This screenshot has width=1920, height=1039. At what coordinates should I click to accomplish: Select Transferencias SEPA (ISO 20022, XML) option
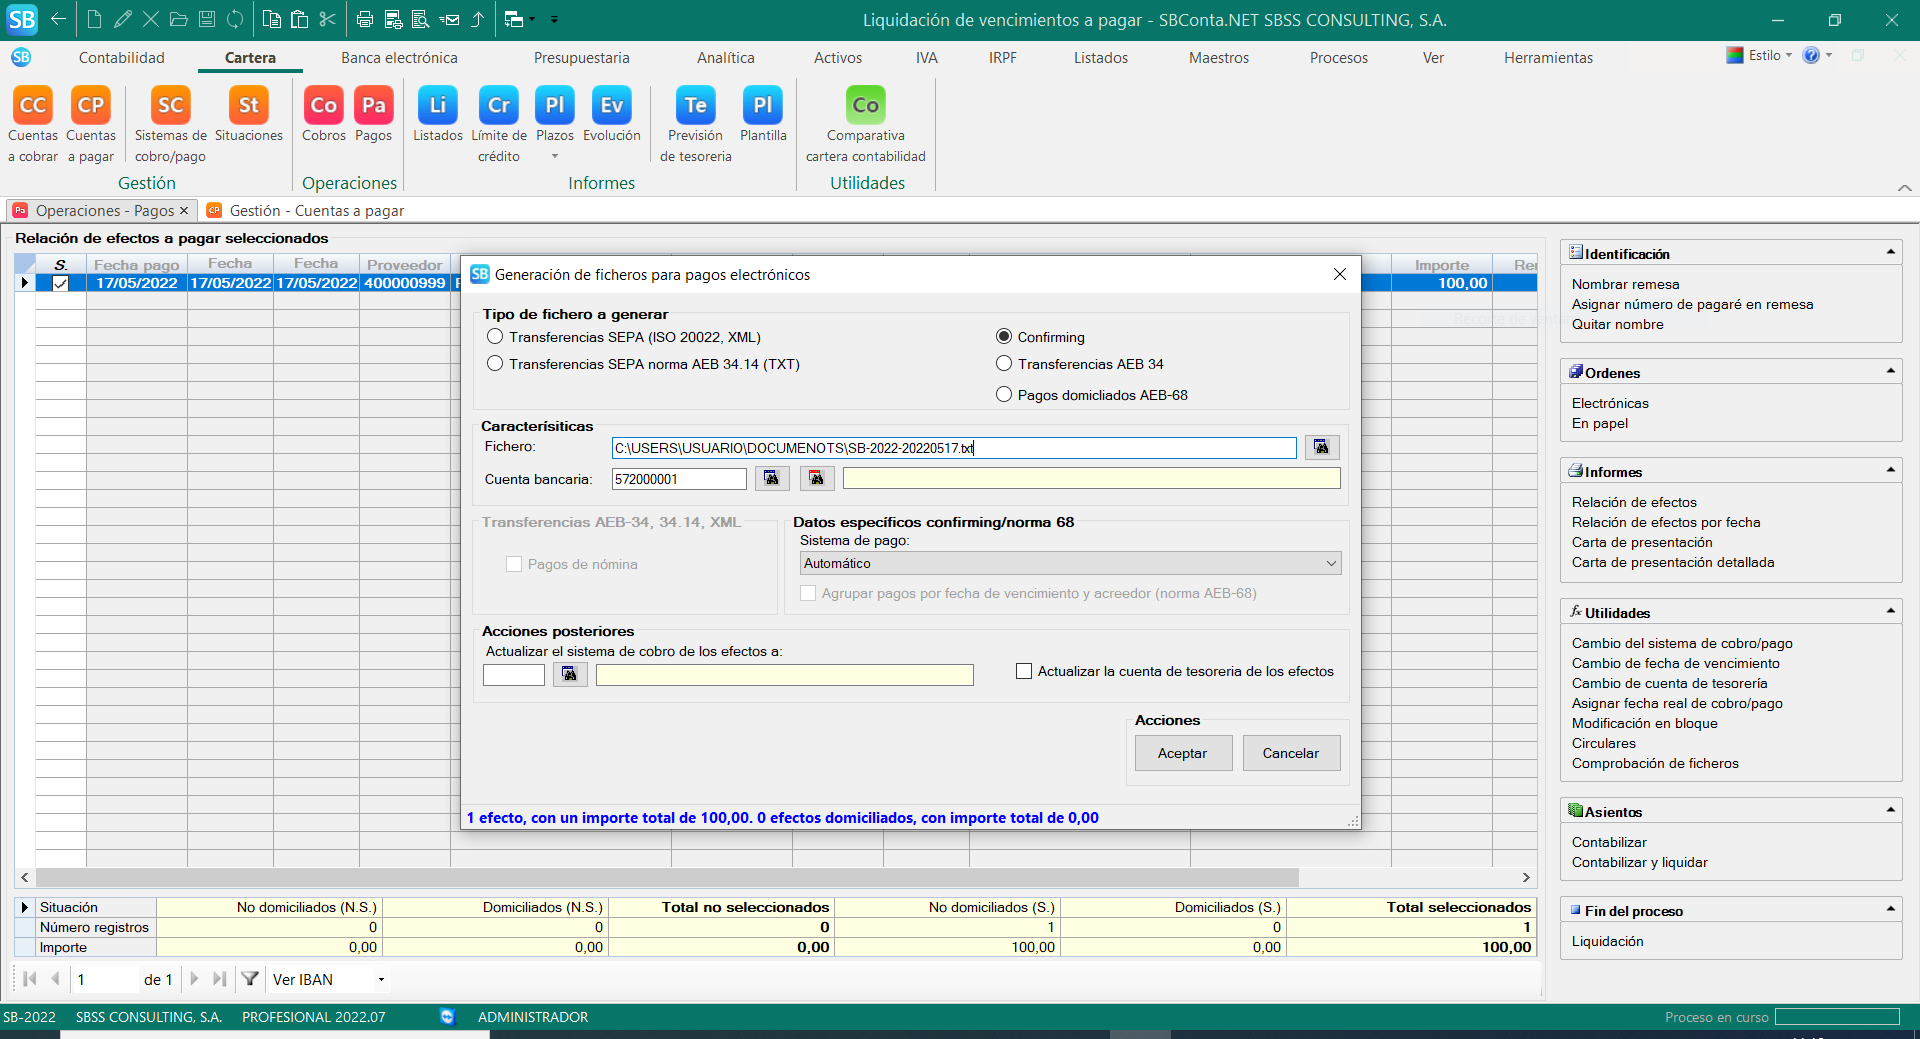(495, 337)
